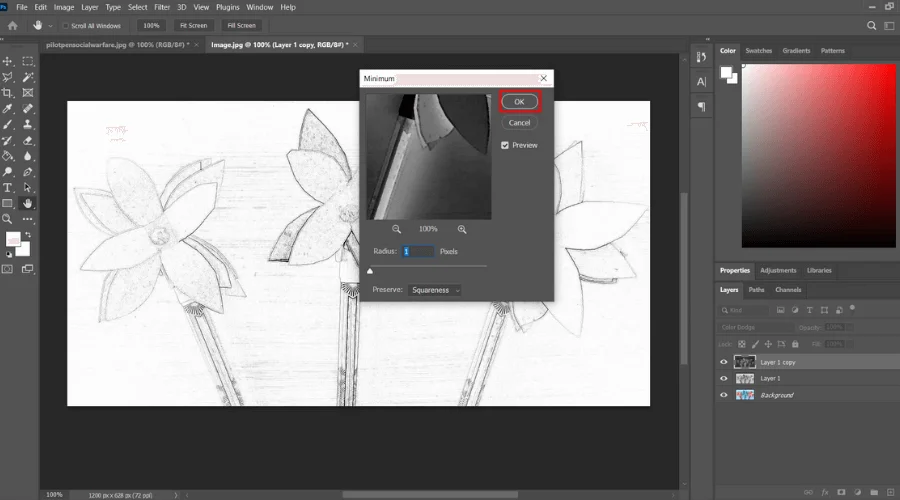Click the 100% zoom button in options bar
Viewport: 900px width, 500px height.
click(x=151, y=26)
